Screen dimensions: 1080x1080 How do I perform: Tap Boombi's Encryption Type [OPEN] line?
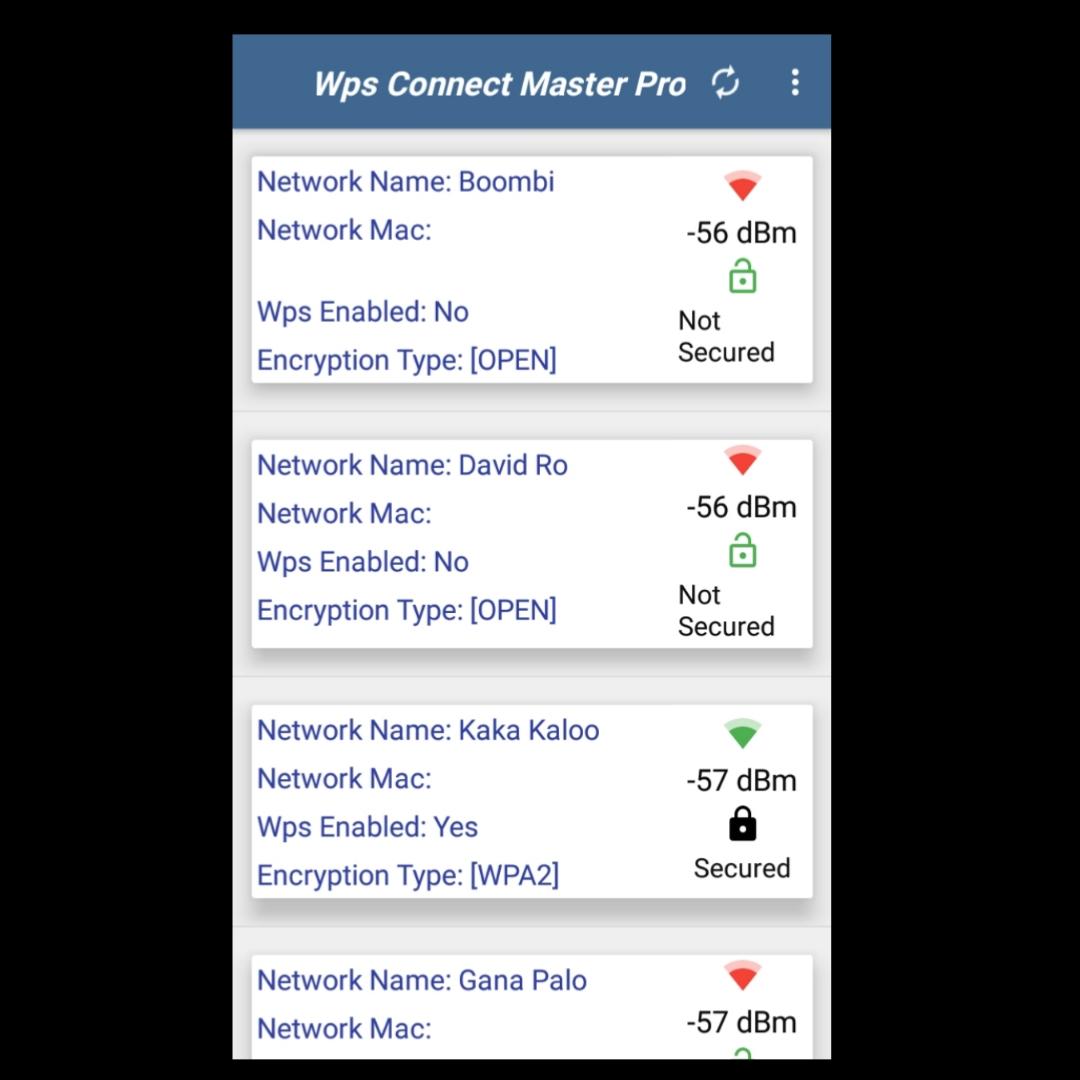[x=407, y=360]
